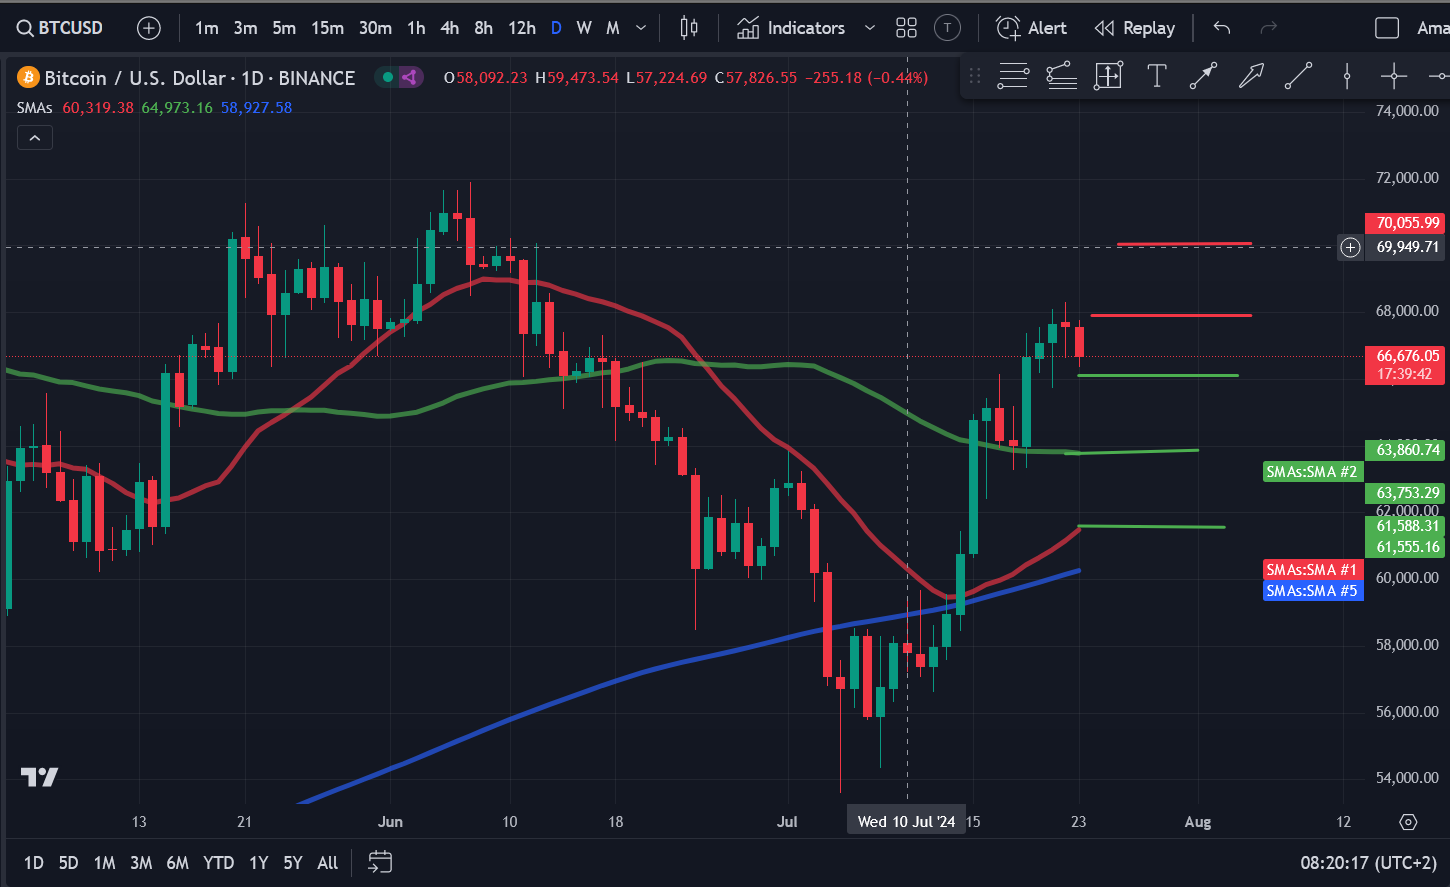This screenshot has height=887, width=1450.
Task: Set range to 3M
Action: click(141, 862)
